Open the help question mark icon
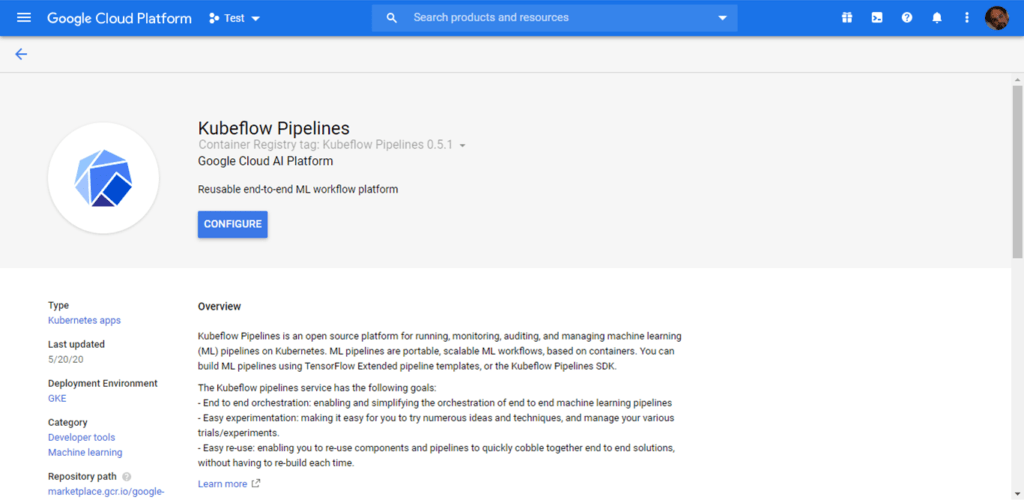The image size is (1024, 500). coord(907,18)
